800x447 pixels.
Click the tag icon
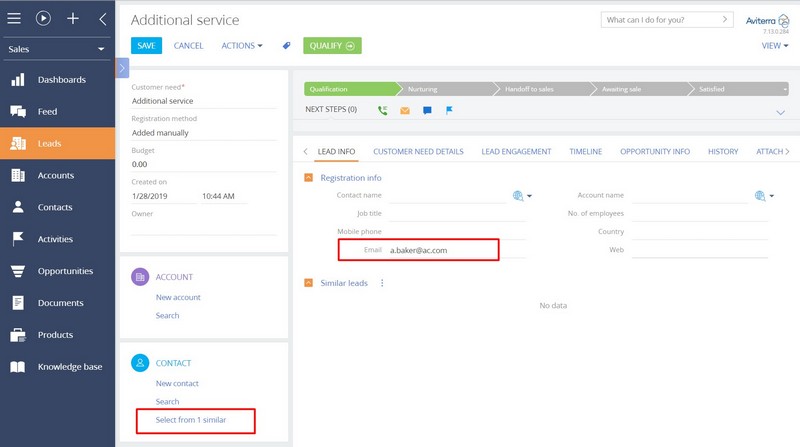coord(286,45)
